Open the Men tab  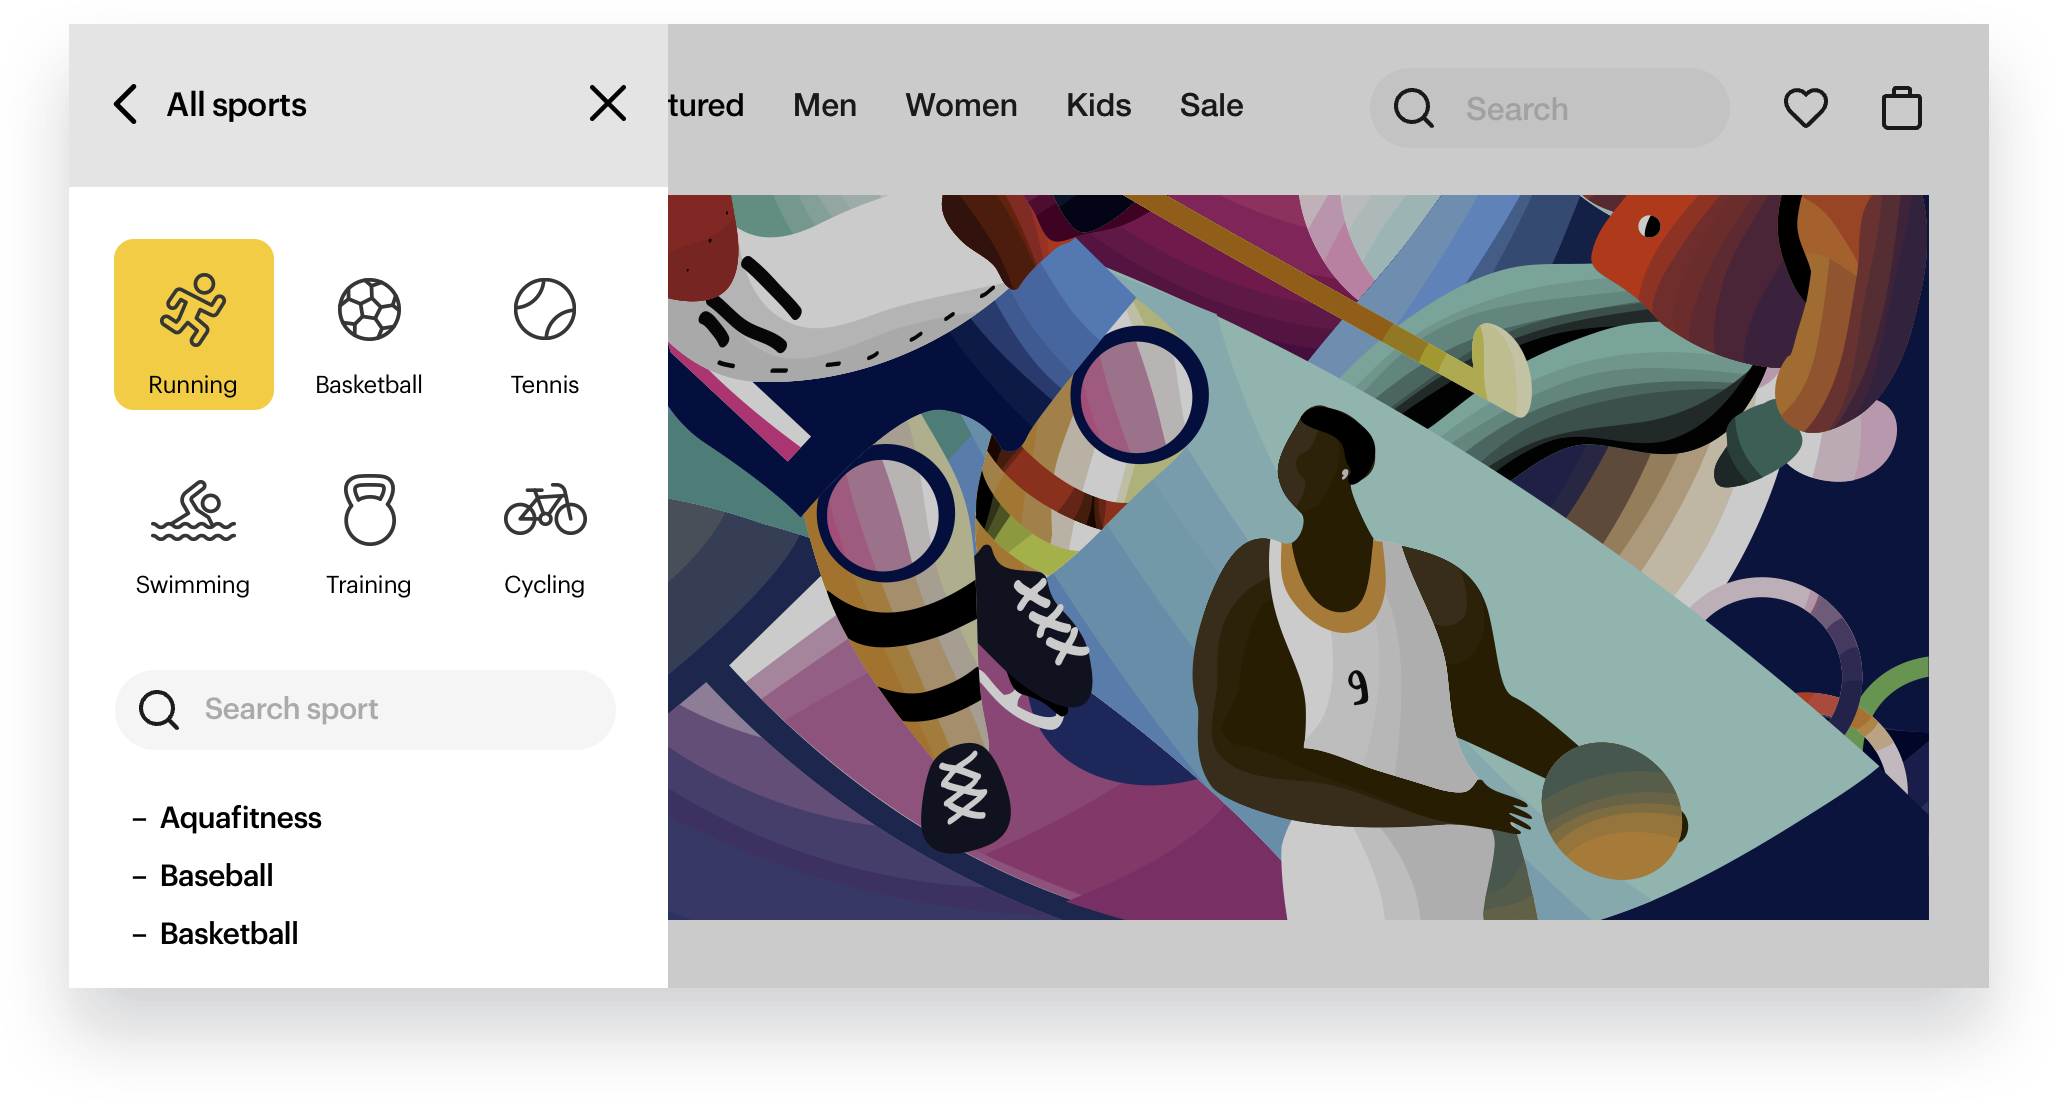coord(824,105)
